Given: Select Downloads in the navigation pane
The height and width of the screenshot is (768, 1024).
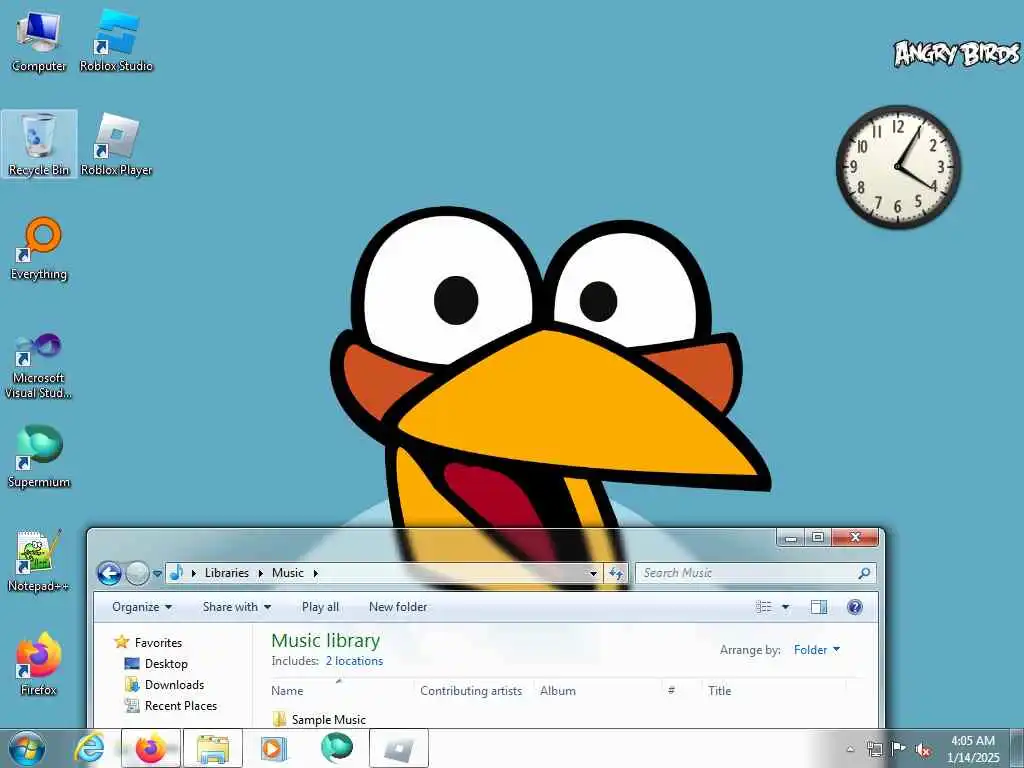Looking at the screenshot, I should click(x=165, y=684).
